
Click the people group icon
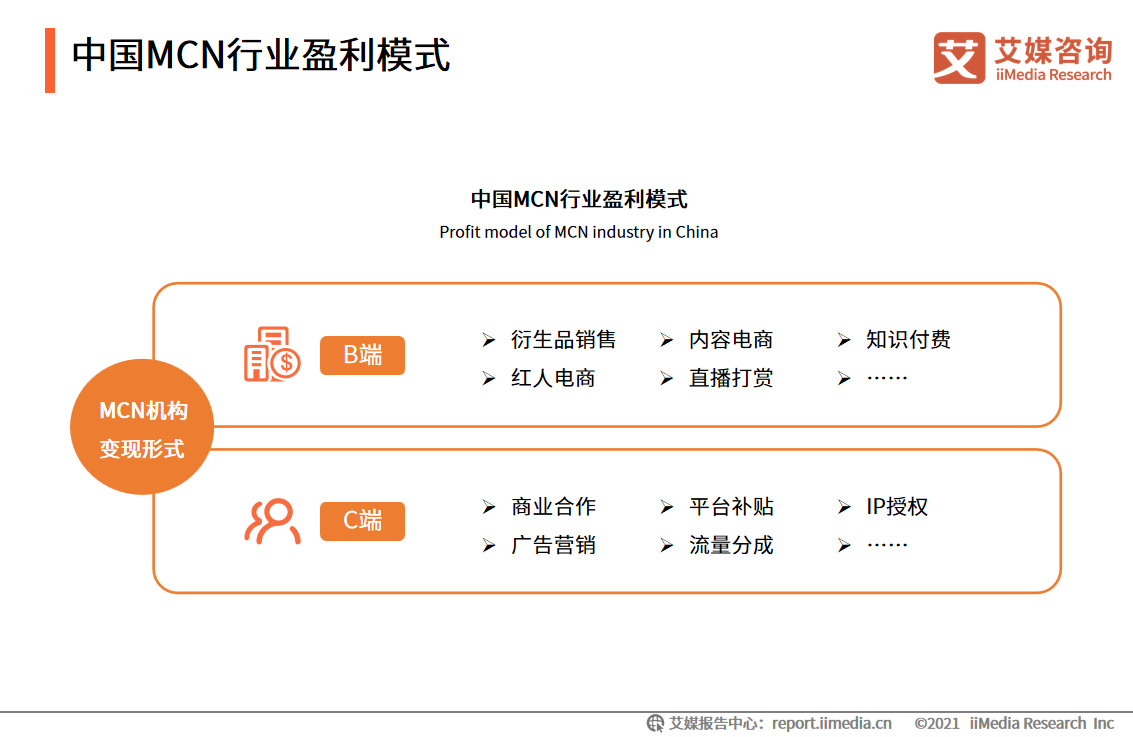272,521
